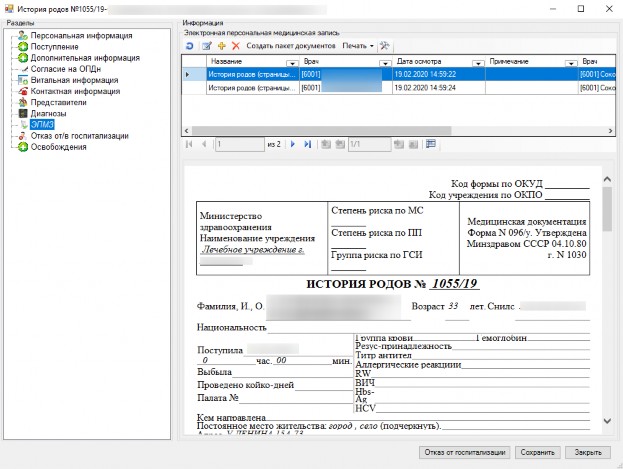Click Создать пакет документов

[x=291, y=46]
